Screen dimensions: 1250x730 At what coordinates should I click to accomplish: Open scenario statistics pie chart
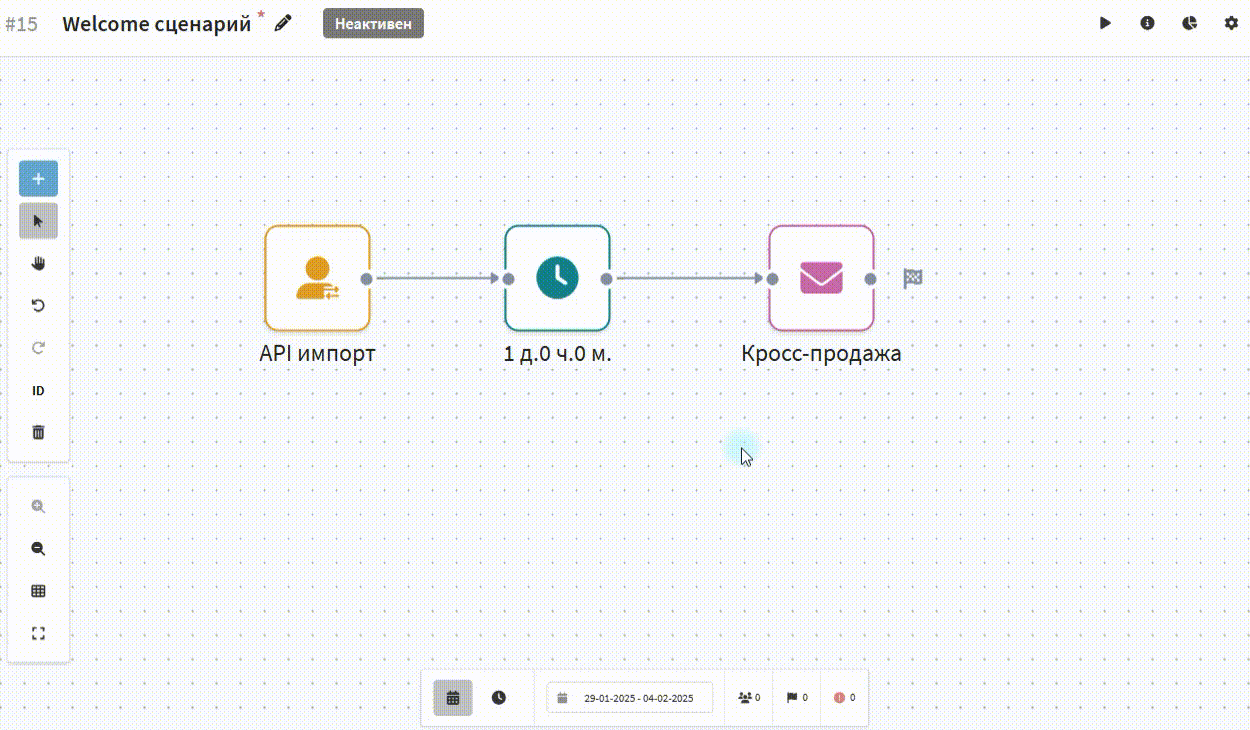click(1189, 23)
